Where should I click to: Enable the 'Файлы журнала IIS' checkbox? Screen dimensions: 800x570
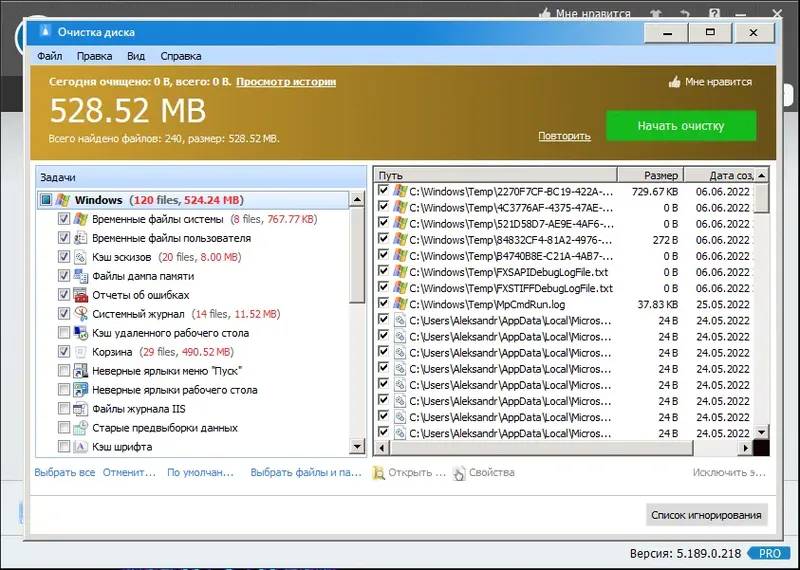tap(64, 409)
